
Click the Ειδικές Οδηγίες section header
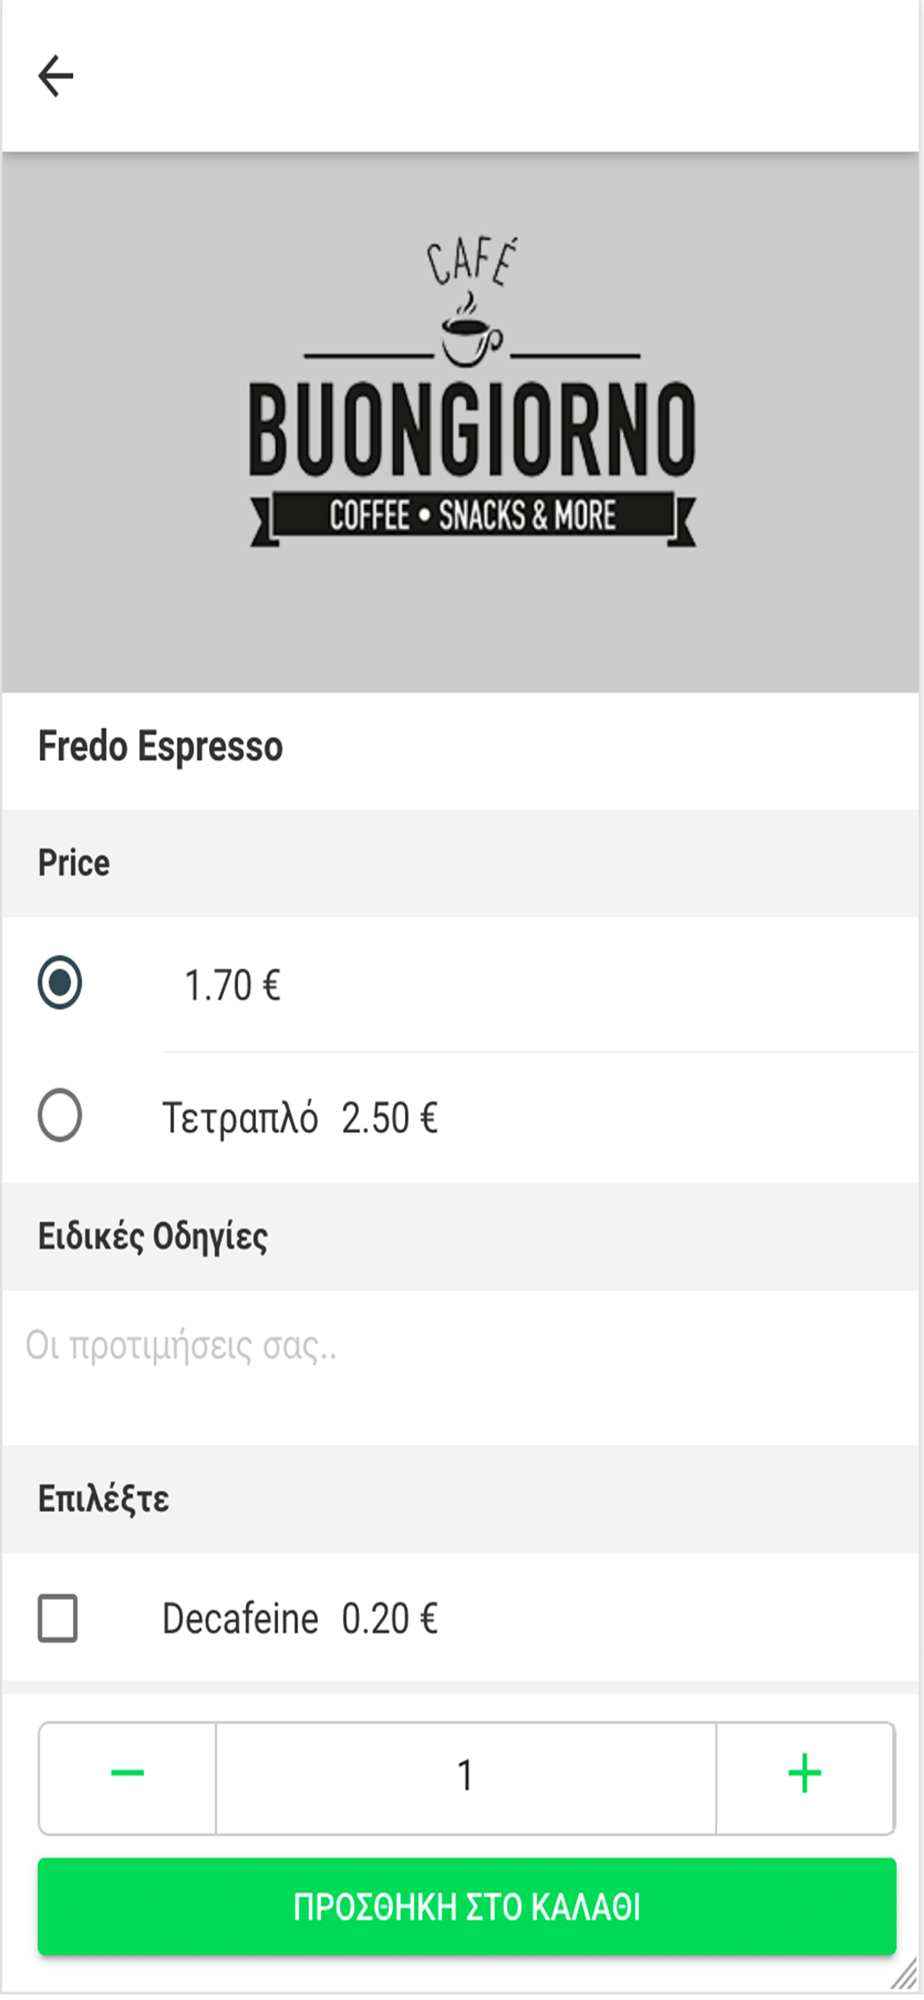153,1237
